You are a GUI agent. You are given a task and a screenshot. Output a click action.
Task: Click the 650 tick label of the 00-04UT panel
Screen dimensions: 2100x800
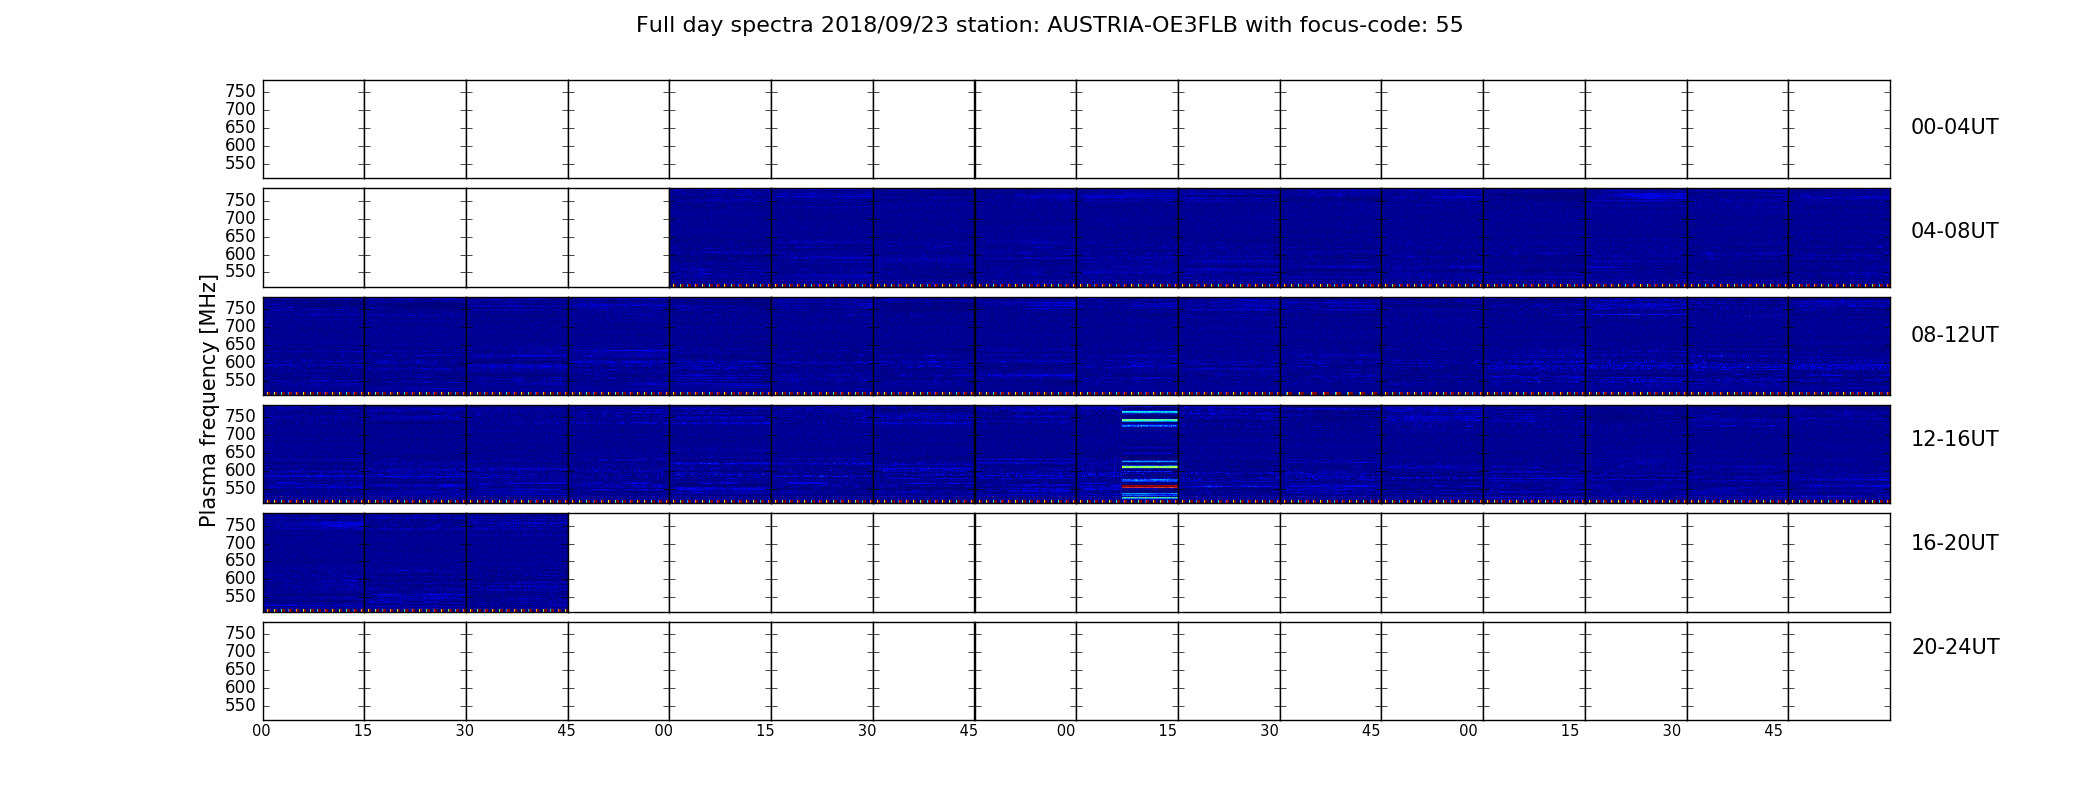pos(240,127)
